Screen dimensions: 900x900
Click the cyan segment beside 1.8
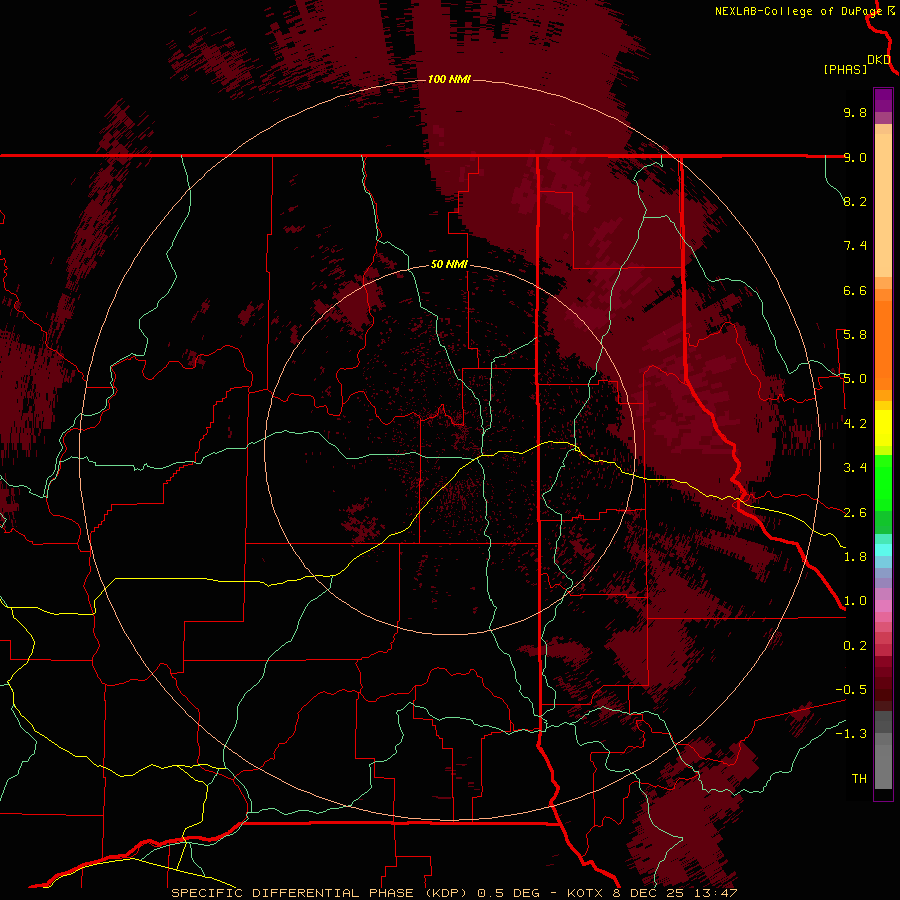click(x=883, y=550)
